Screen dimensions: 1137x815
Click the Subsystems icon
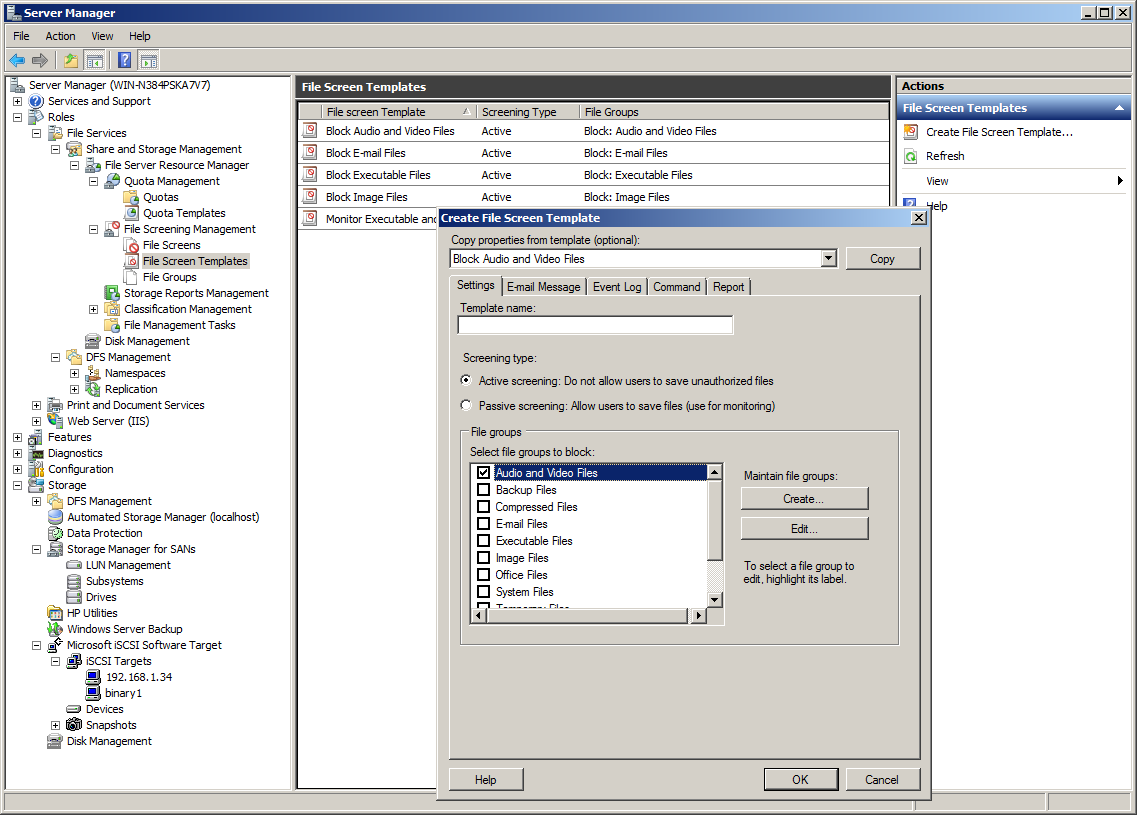coord(74,581)
